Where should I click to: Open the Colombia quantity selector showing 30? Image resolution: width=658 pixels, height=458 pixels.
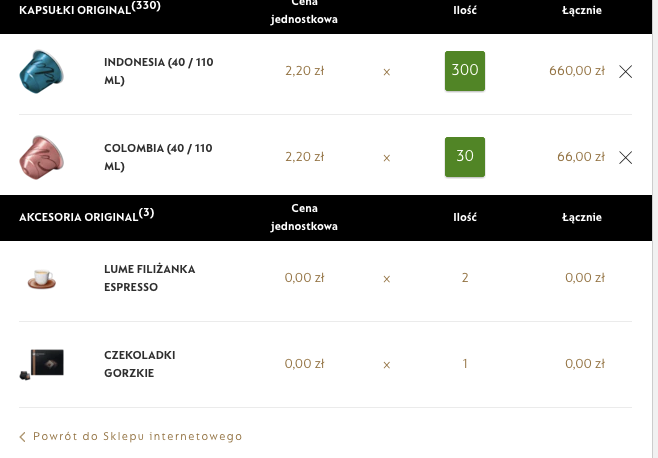(465, 157)
